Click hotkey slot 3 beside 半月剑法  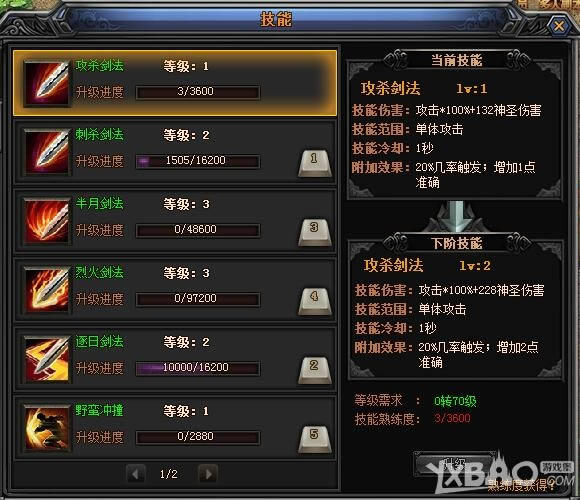coord(315,232)
